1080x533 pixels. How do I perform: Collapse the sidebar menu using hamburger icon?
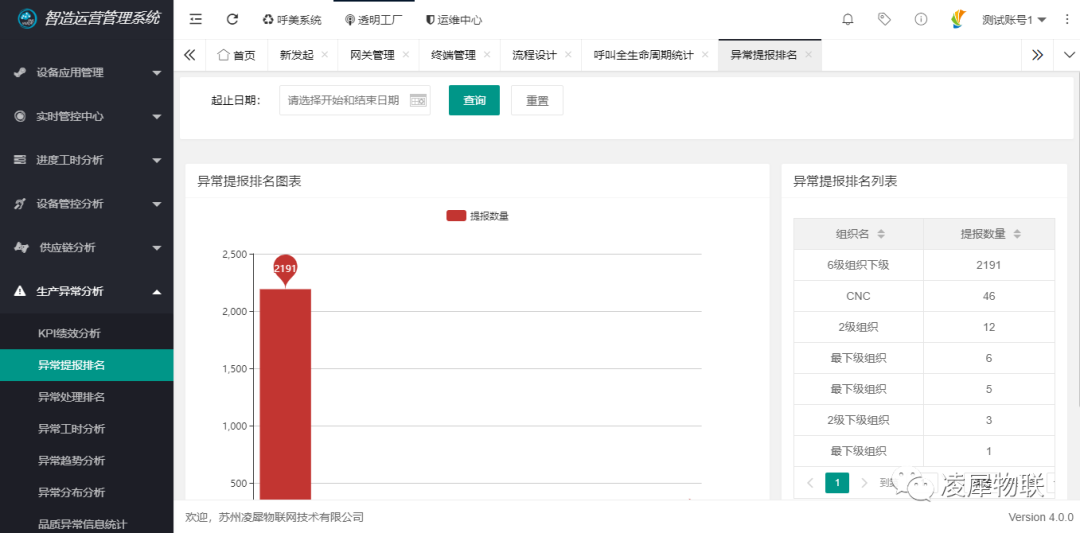pyautogui.click(x=196, y=19)
